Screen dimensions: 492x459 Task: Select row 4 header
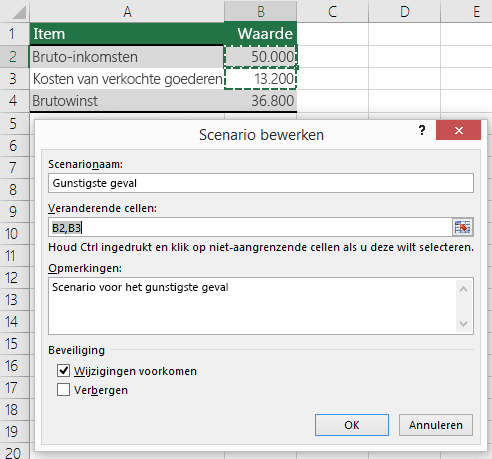(x=12, y=101)
